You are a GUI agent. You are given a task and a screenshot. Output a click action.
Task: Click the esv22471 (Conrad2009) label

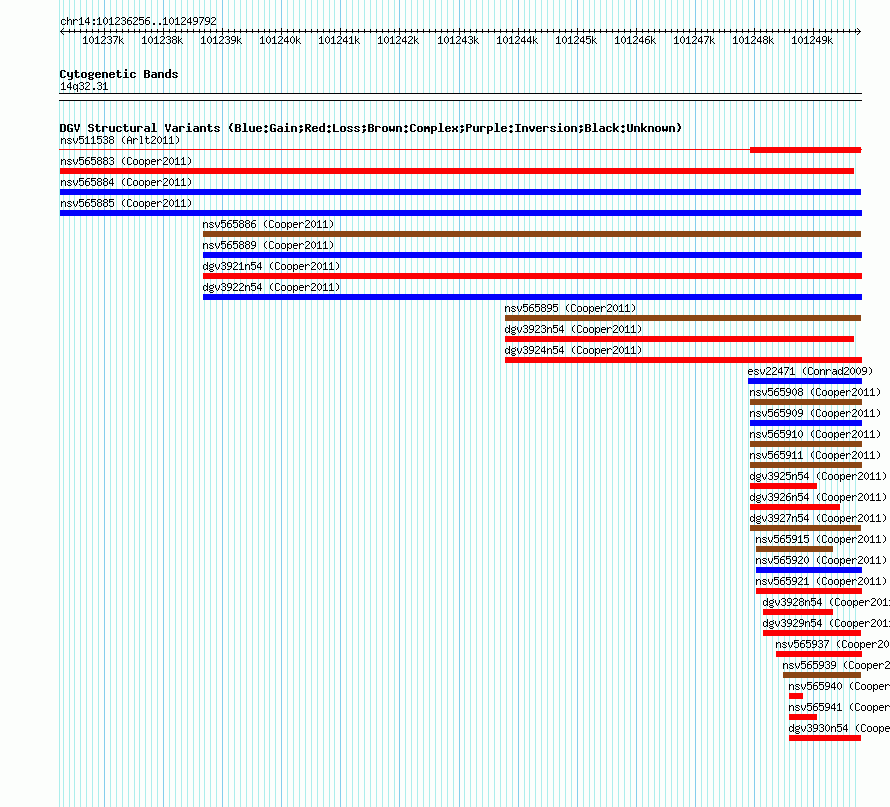[x=811, y=371]
